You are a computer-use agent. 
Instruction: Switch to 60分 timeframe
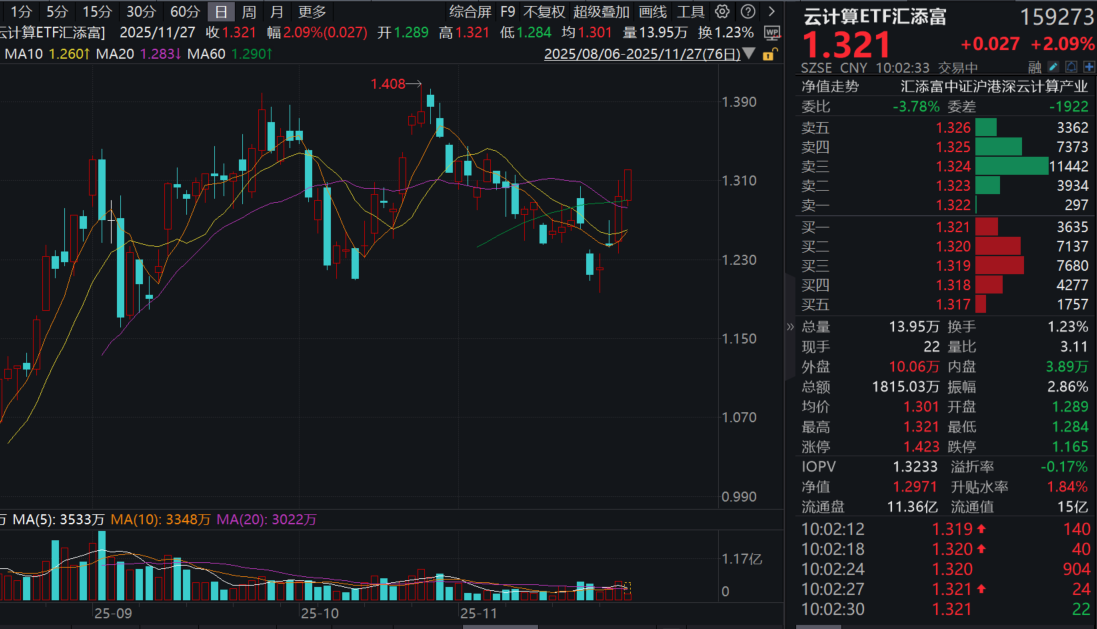(x=185, y=12)
